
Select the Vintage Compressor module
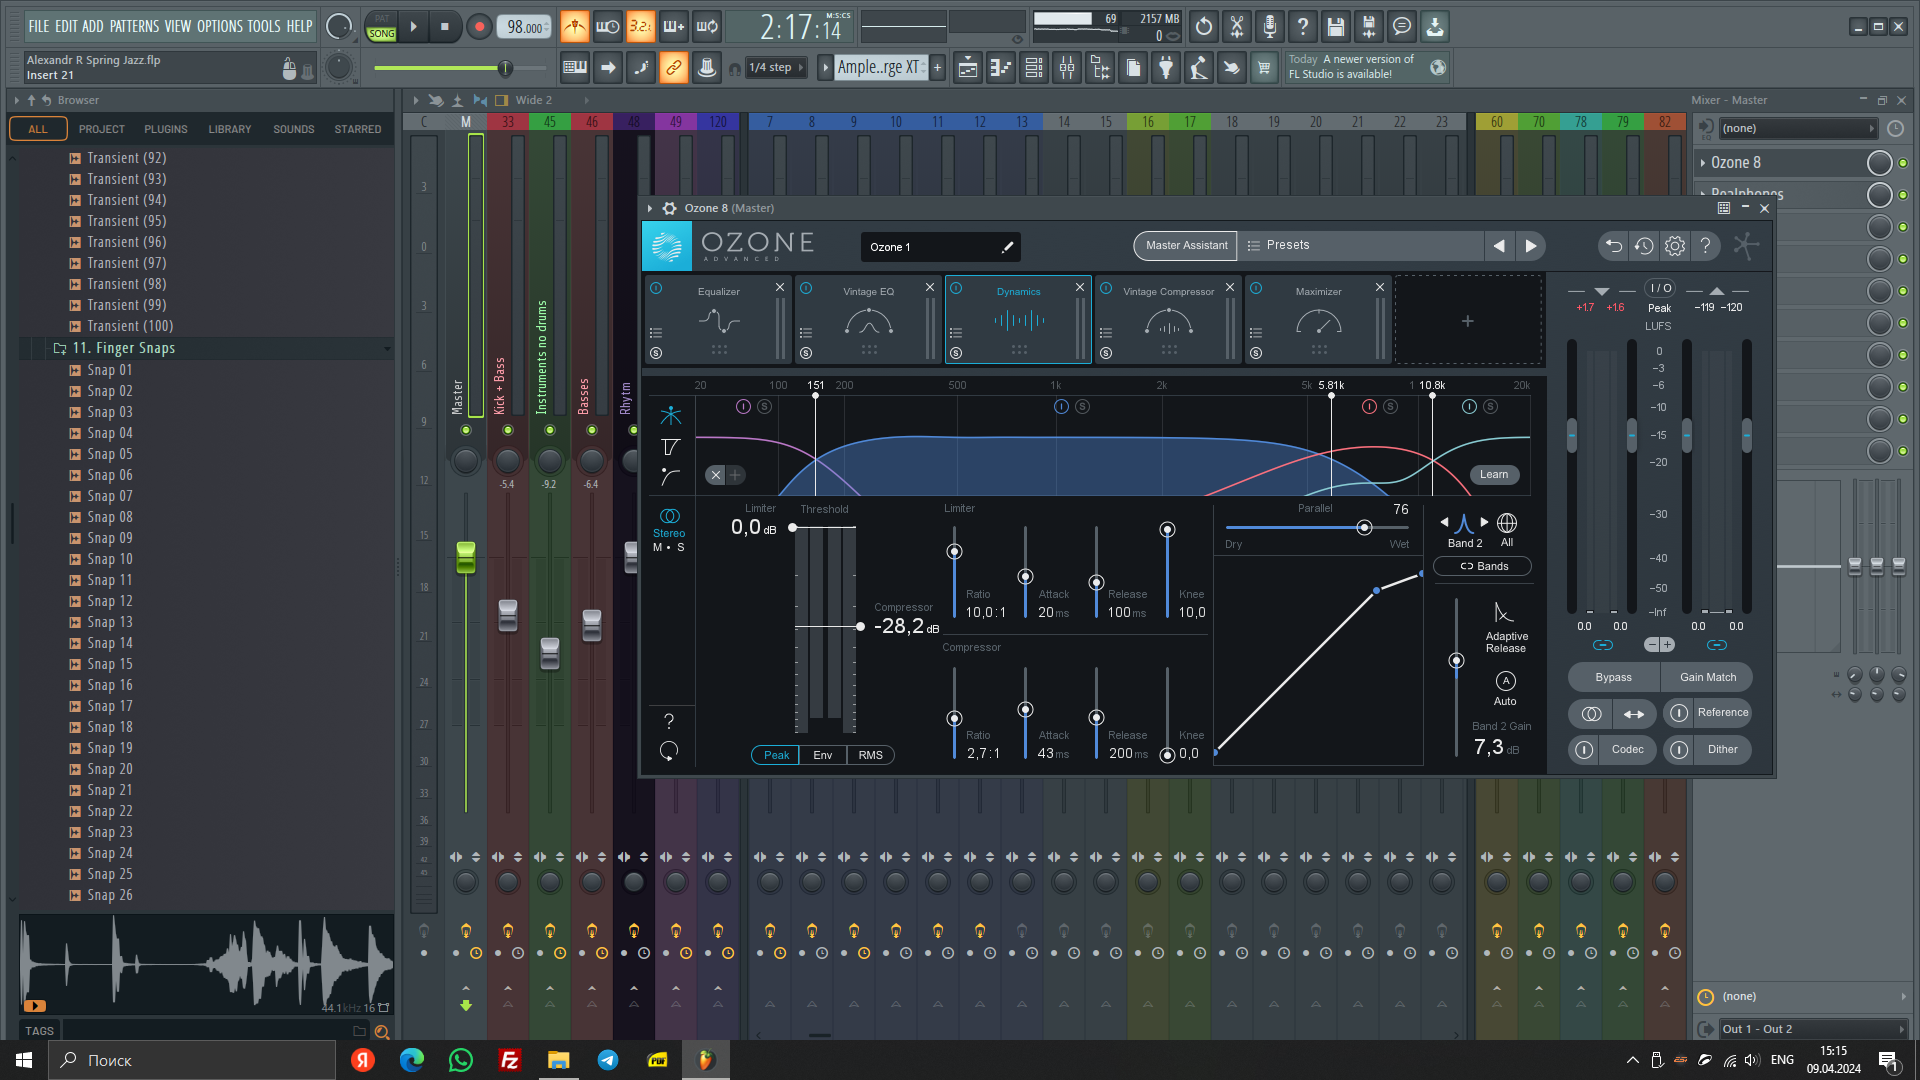point(1168,320)
